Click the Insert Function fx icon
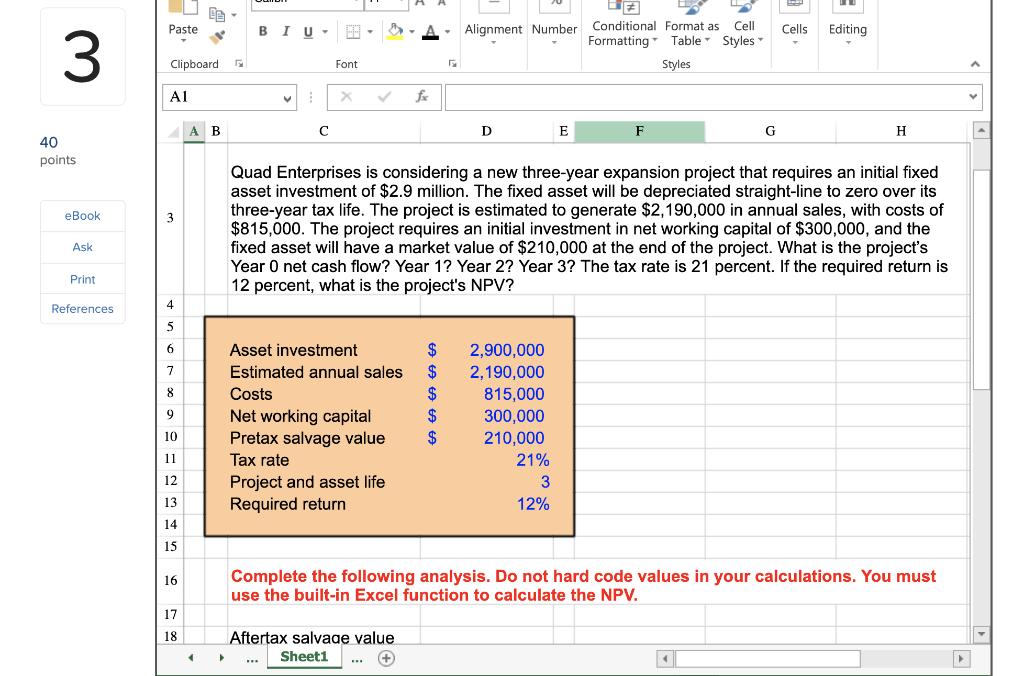1024x676 pixels. tap(421, 97)
